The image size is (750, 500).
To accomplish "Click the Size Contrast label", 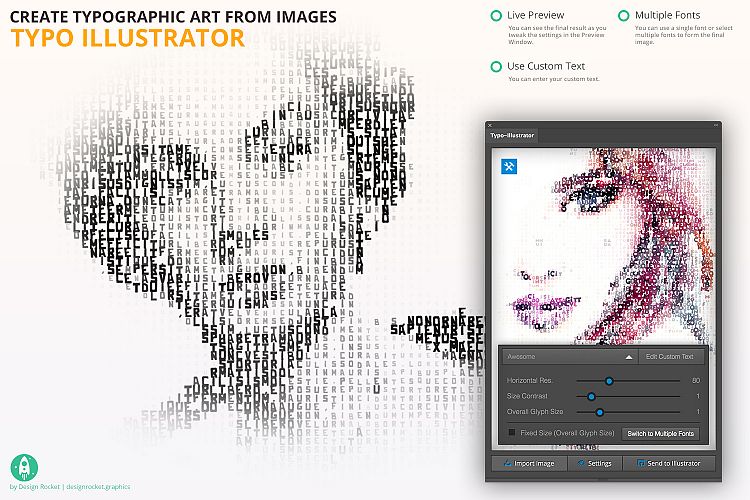I will (x=527, y=396).
